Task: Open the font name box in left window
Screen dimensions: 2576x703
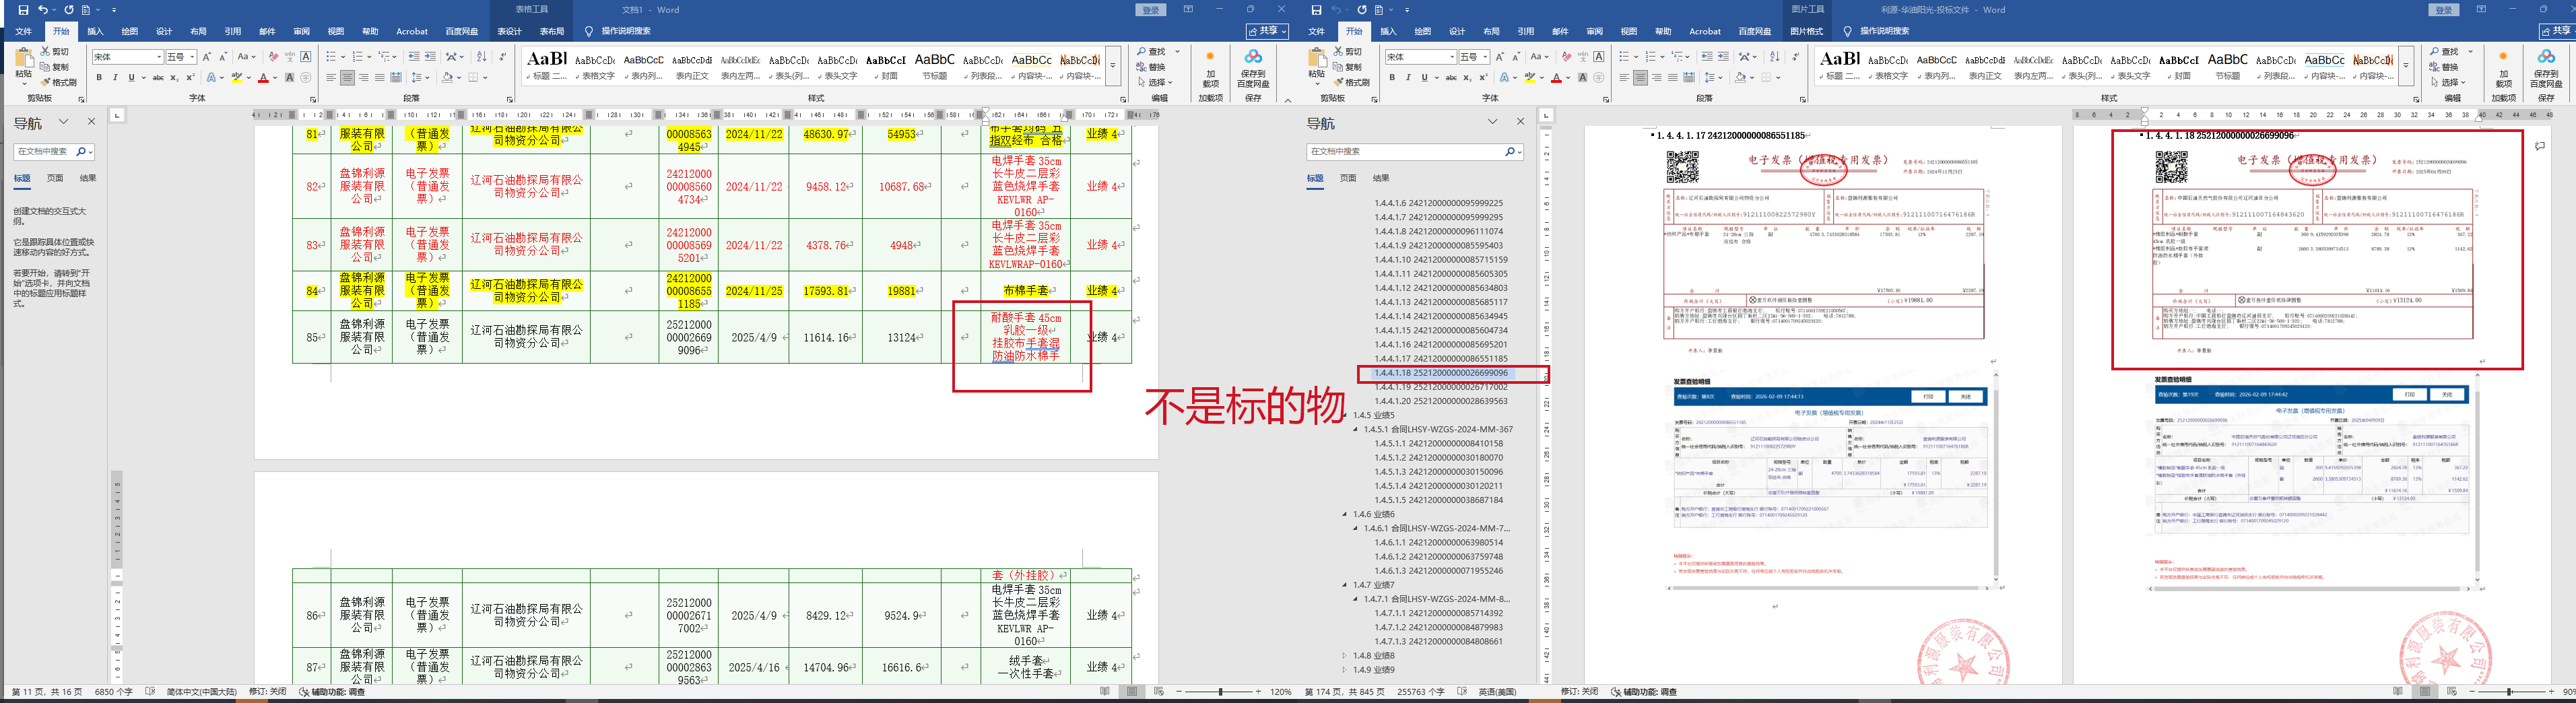Action: (x=127, y=57)
